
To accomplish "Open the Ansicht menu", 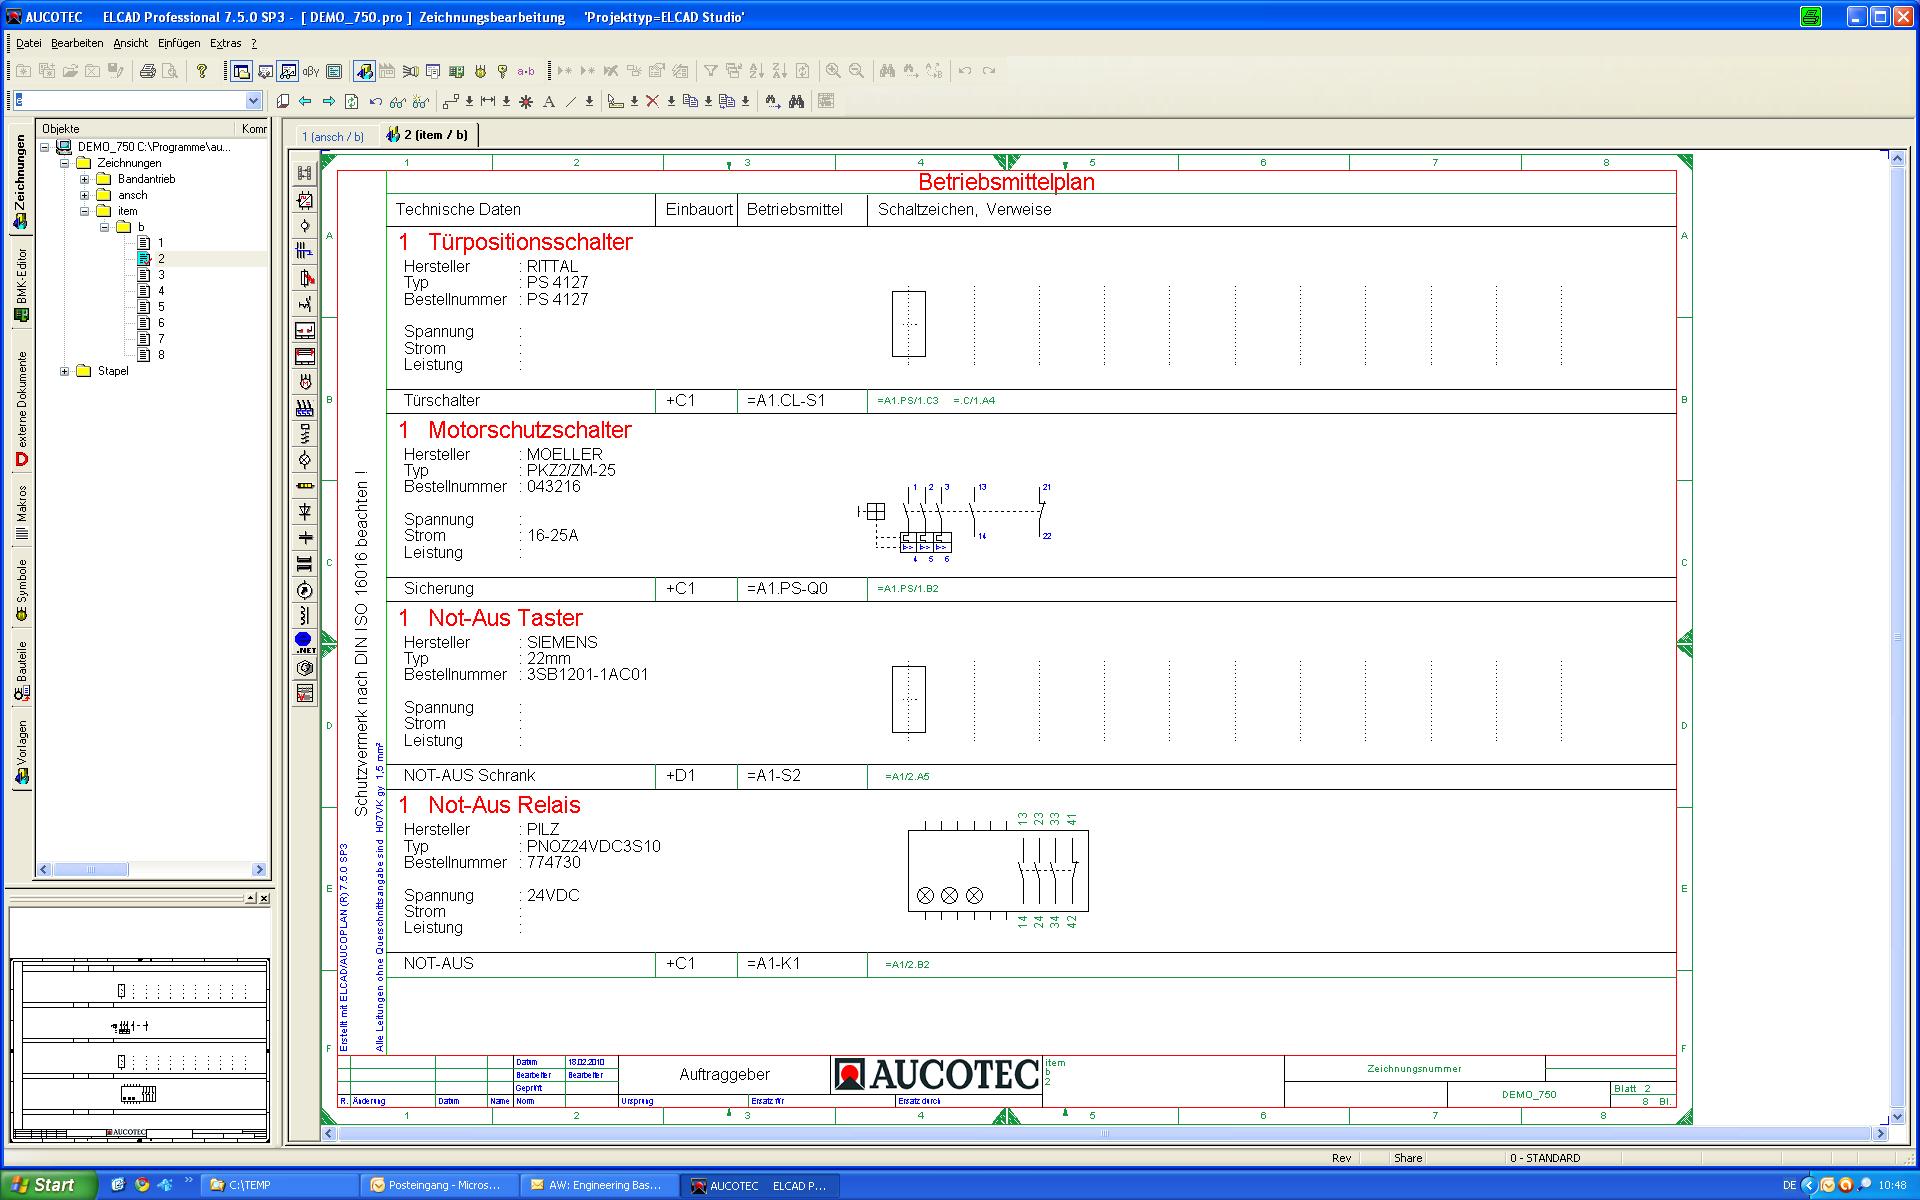I will click(x=130, y=43).
